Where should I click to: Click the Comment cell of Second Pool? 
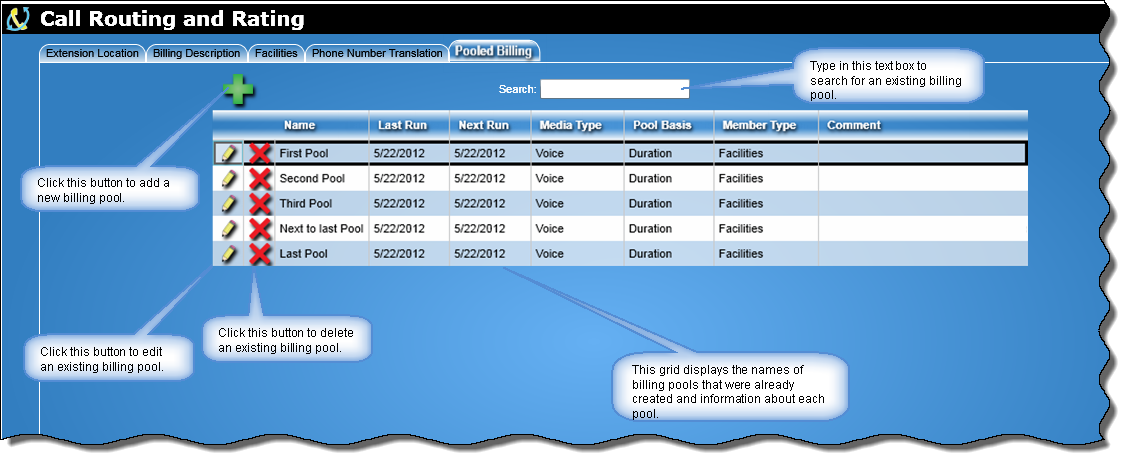pos(923,178)
